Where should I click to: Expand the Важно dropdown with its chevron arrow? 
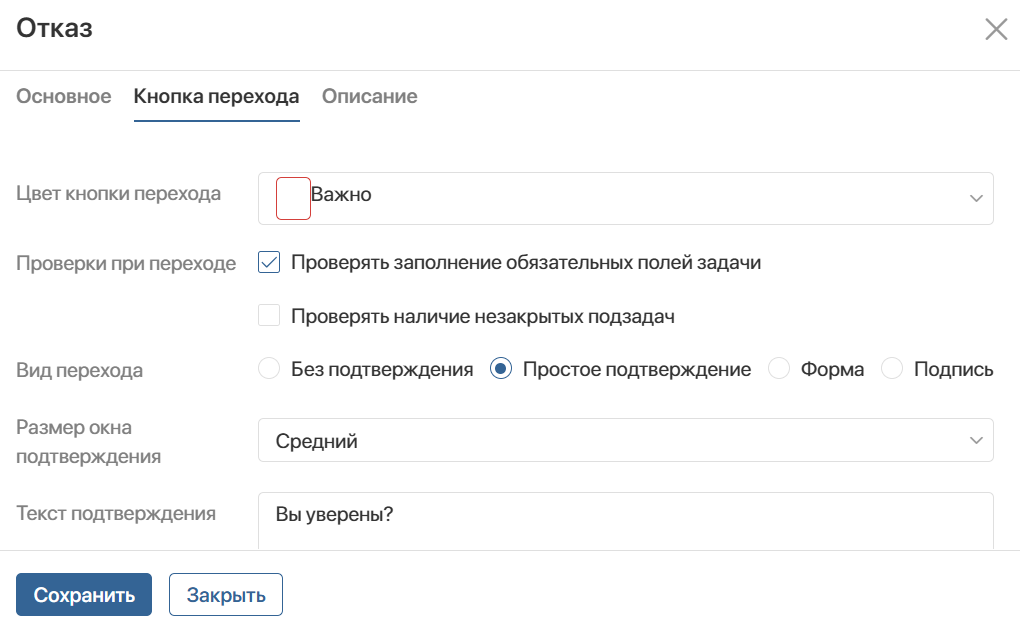coord(976,198)
